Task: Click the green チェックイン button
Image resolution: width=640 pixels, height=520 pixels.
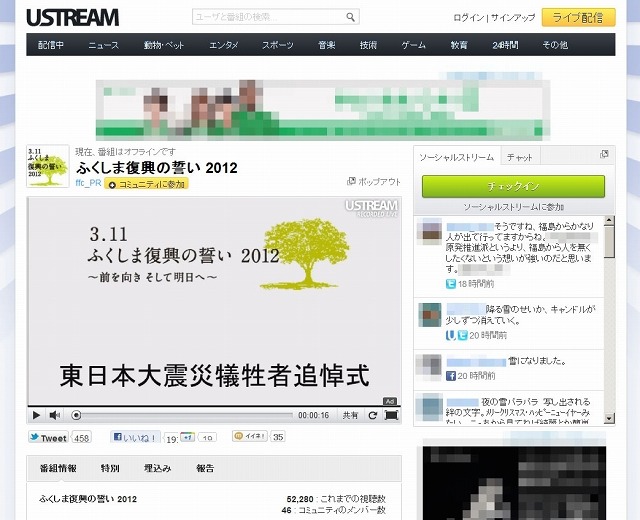Action: click(x=513, y=187)
